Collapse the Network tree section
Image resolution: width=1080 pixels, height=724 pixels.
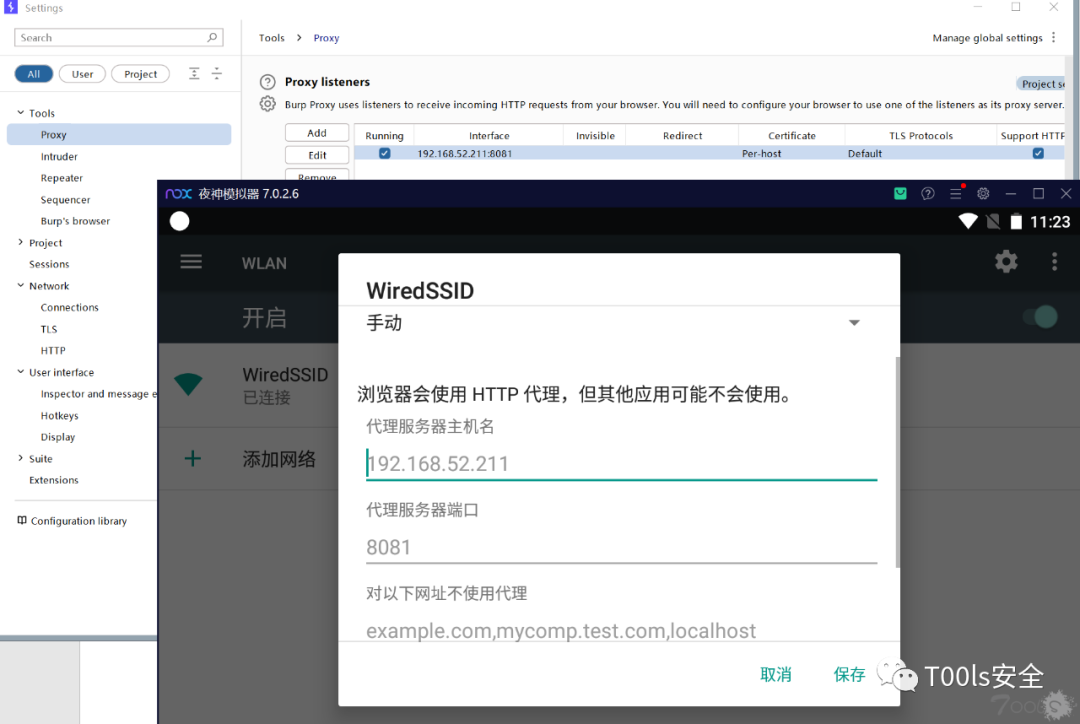click(21, 285)
